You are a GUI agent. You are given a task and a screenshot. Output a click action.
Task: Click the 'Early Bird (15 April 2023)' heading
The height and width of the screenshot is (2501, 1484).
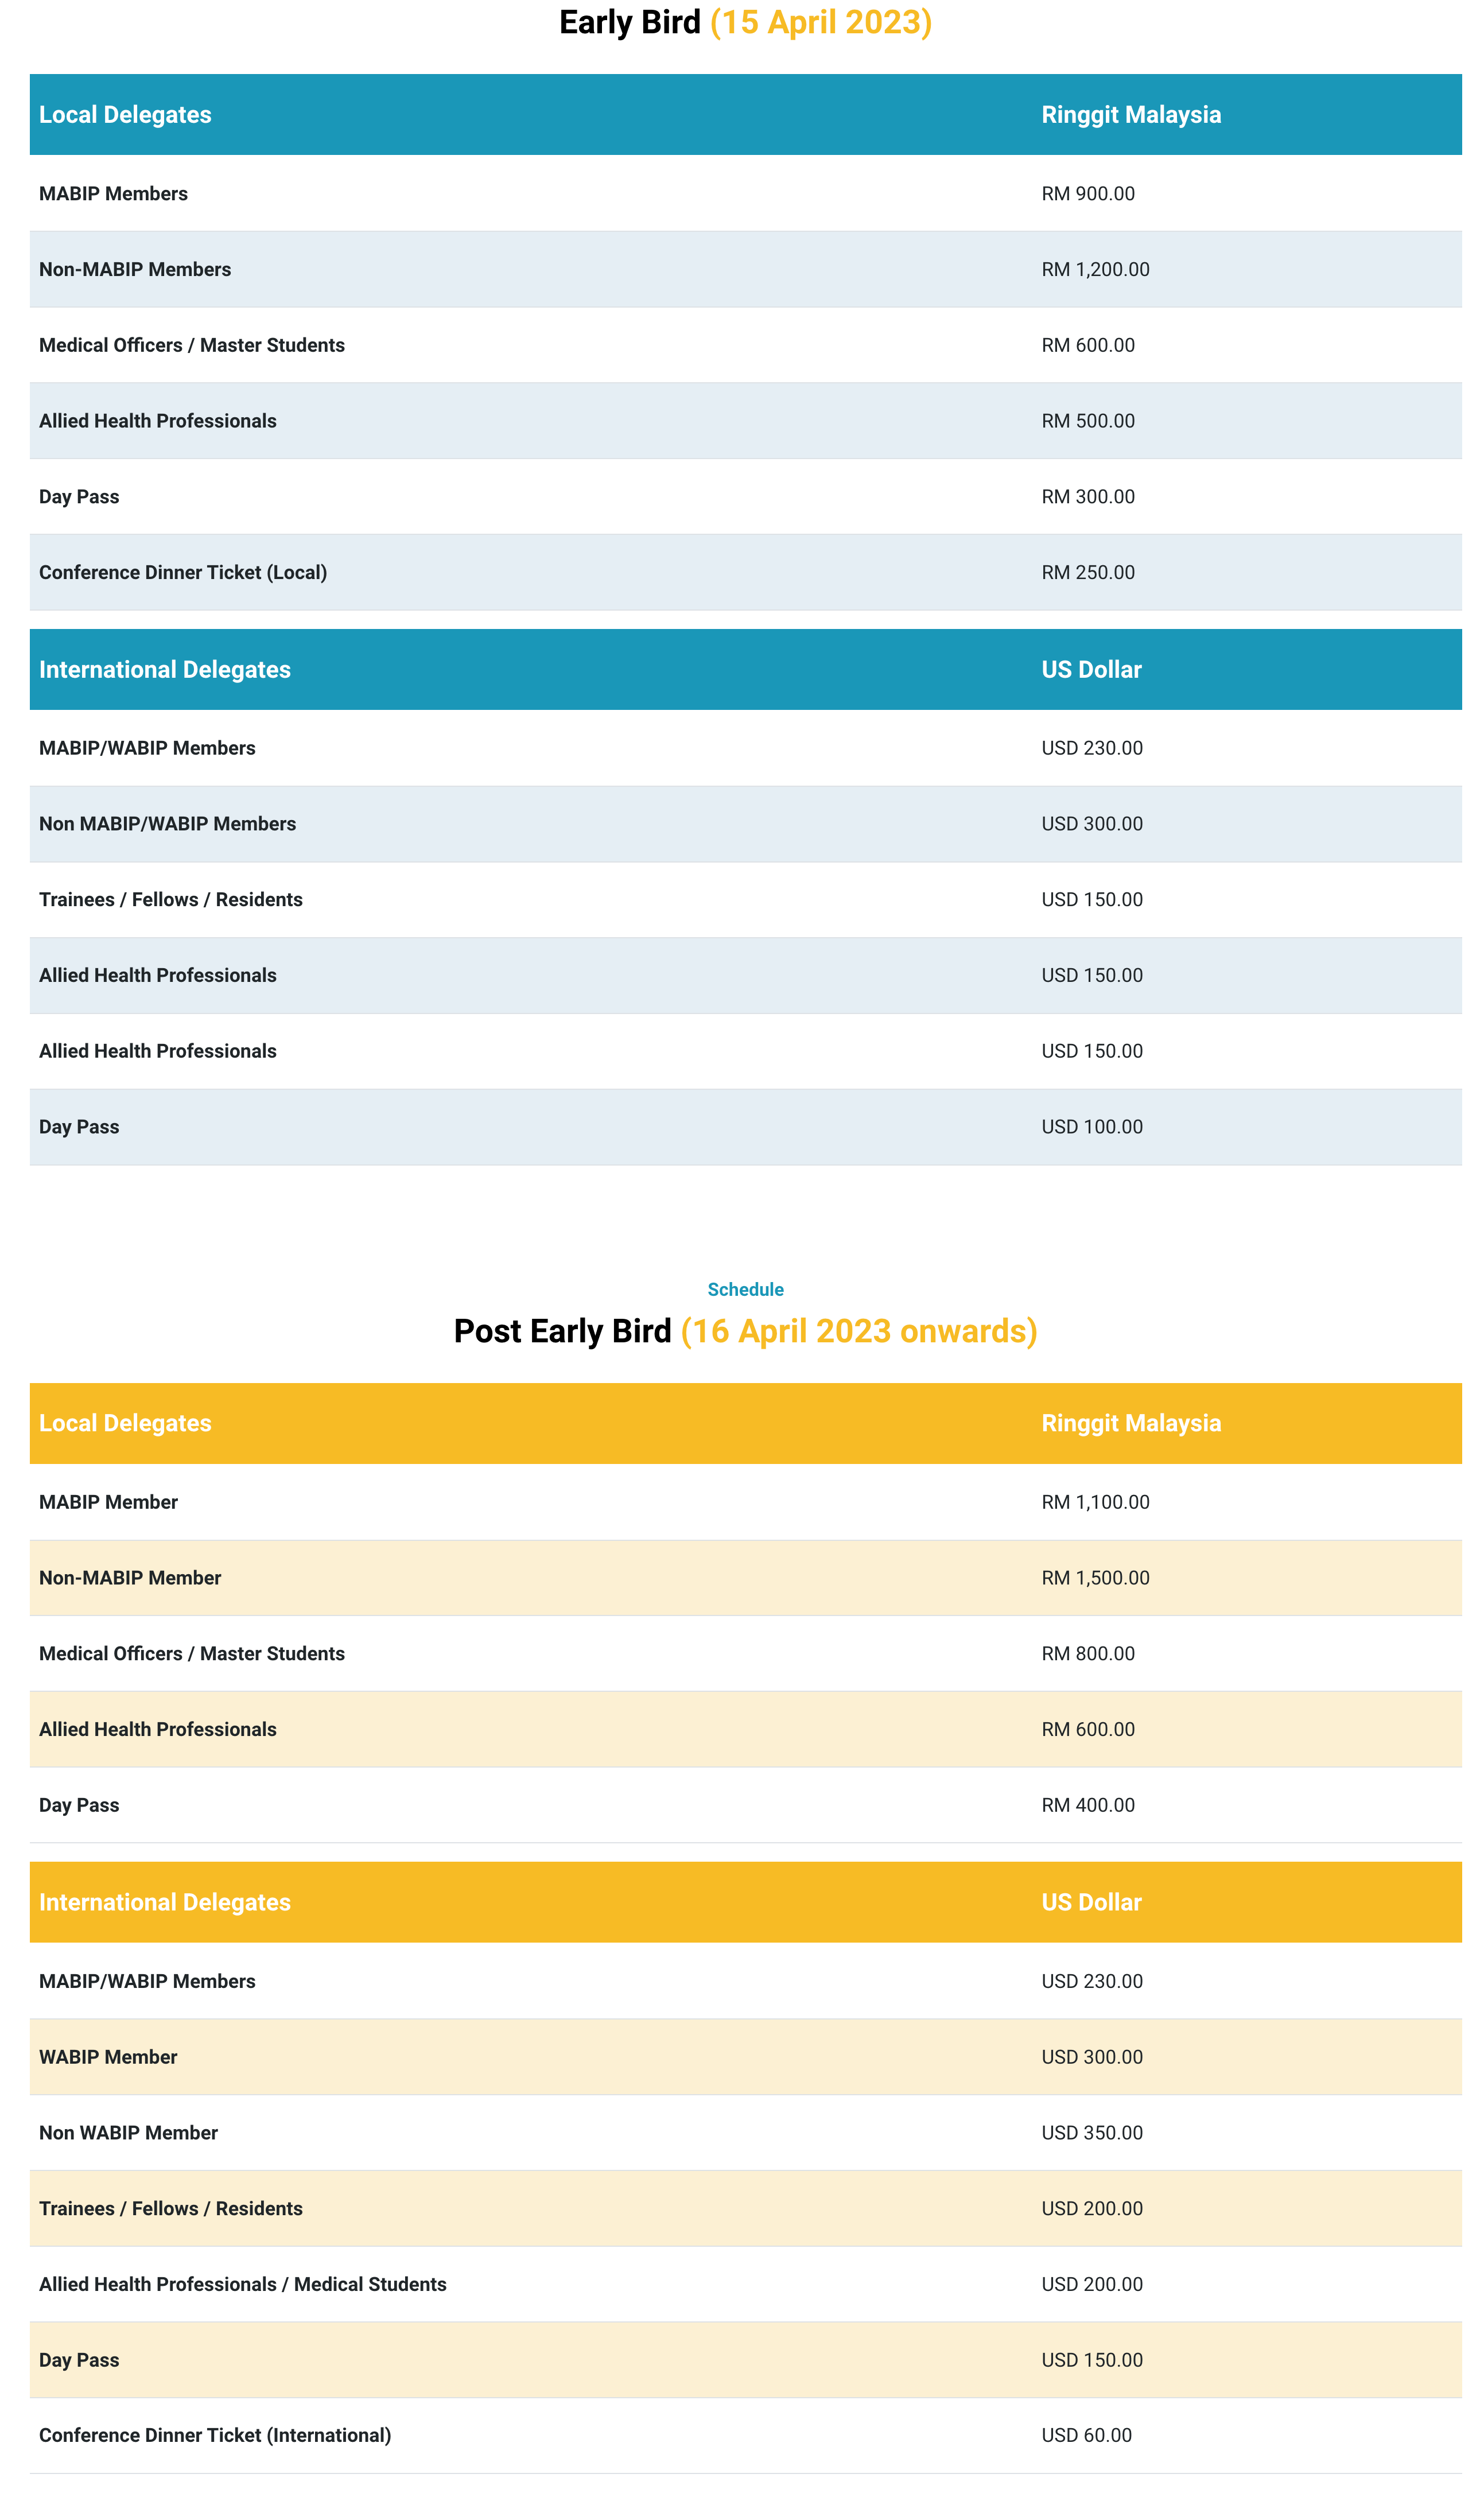pyautogui.click(x=745, y=22)
